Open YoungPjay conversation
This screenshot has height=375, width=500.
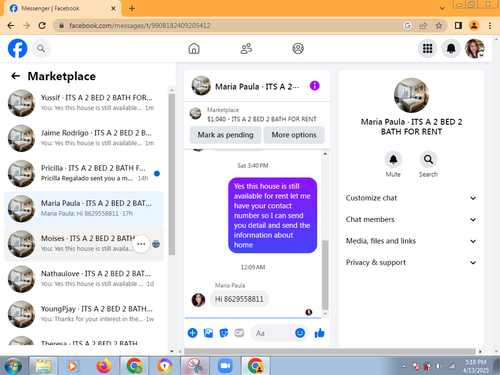(x=84, y=314)
